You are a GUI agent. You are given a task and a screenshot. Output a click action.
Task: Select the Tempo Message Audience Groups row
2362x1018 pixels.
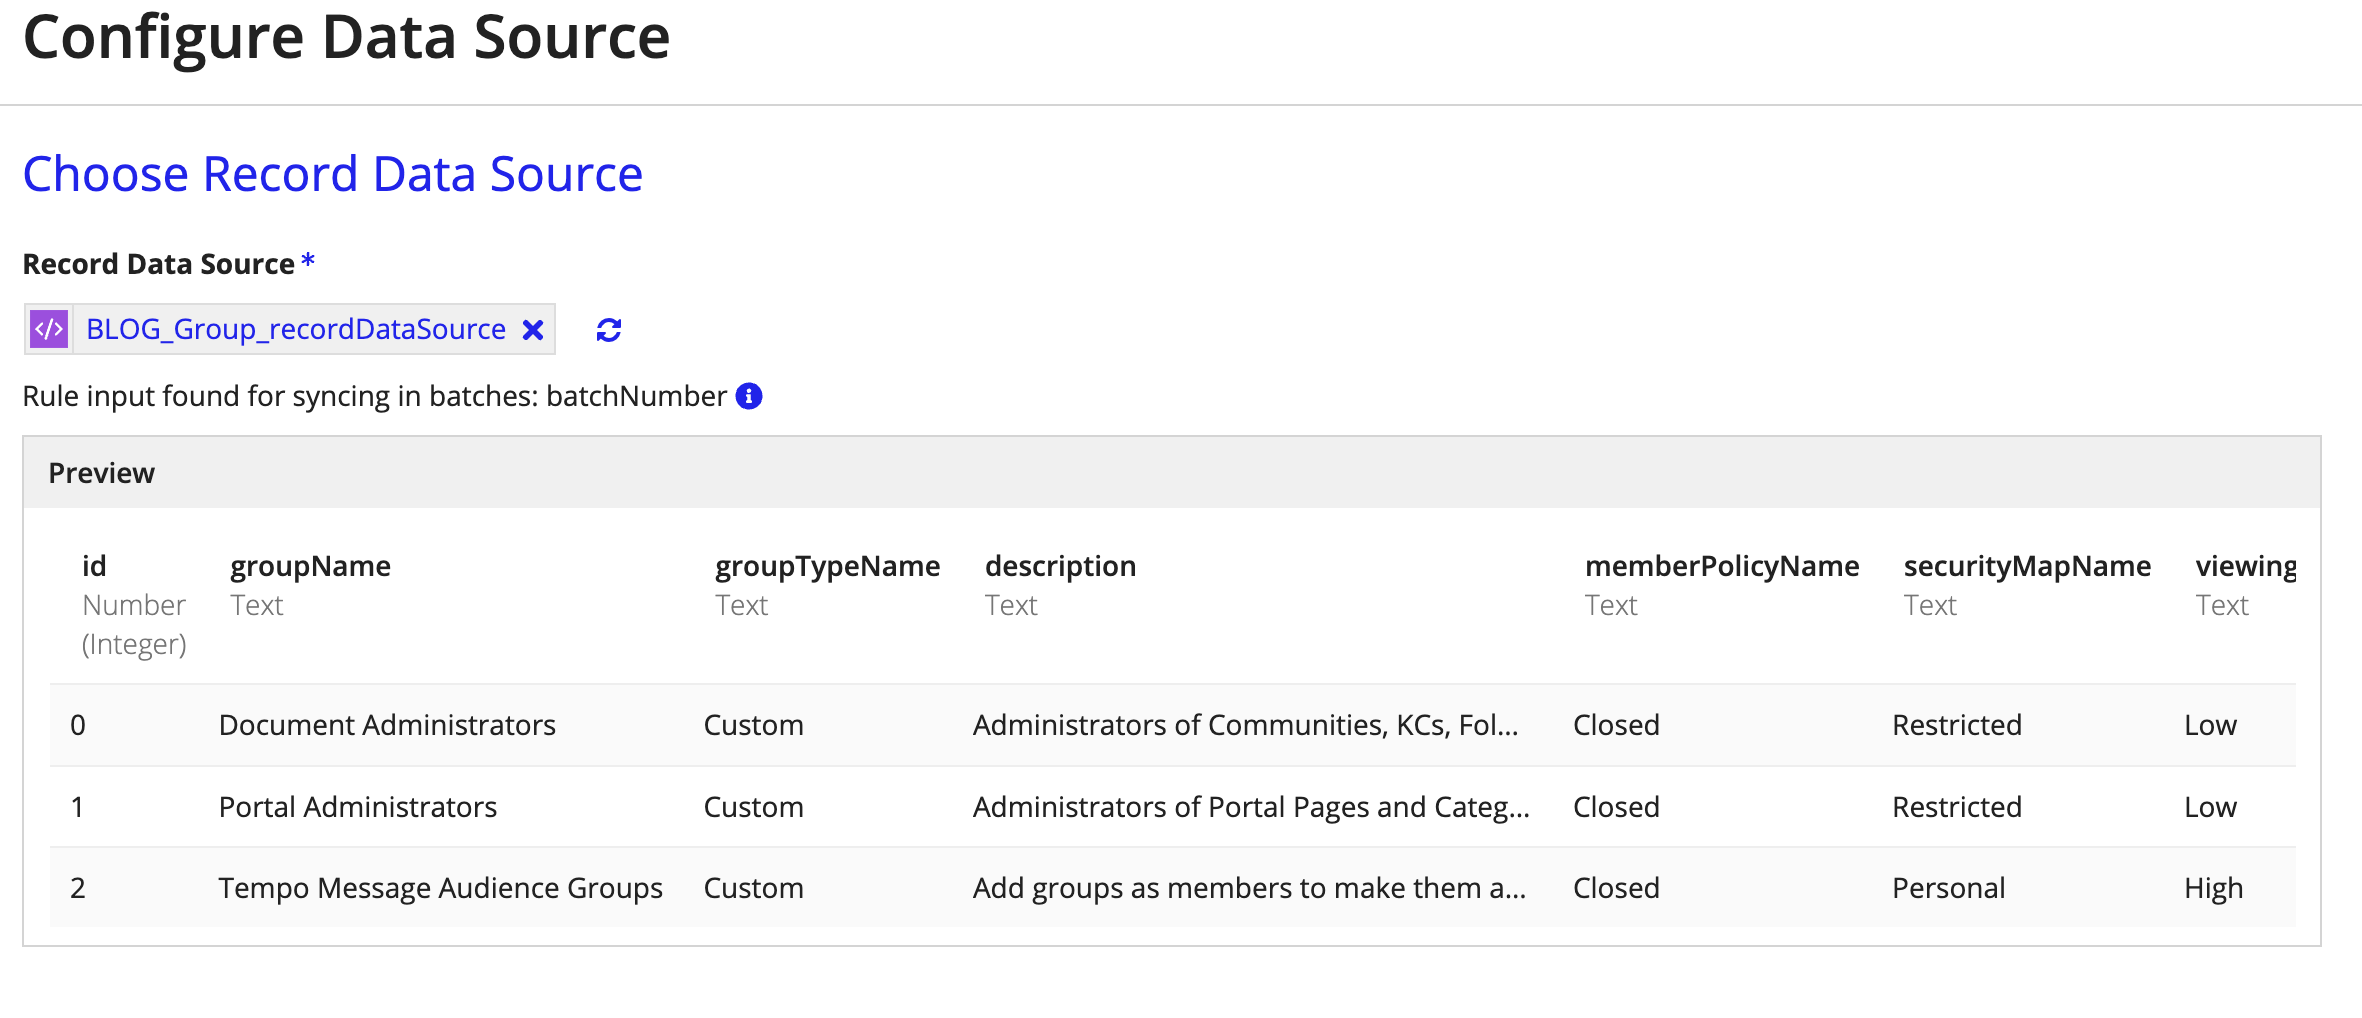(x=440, y=888)
